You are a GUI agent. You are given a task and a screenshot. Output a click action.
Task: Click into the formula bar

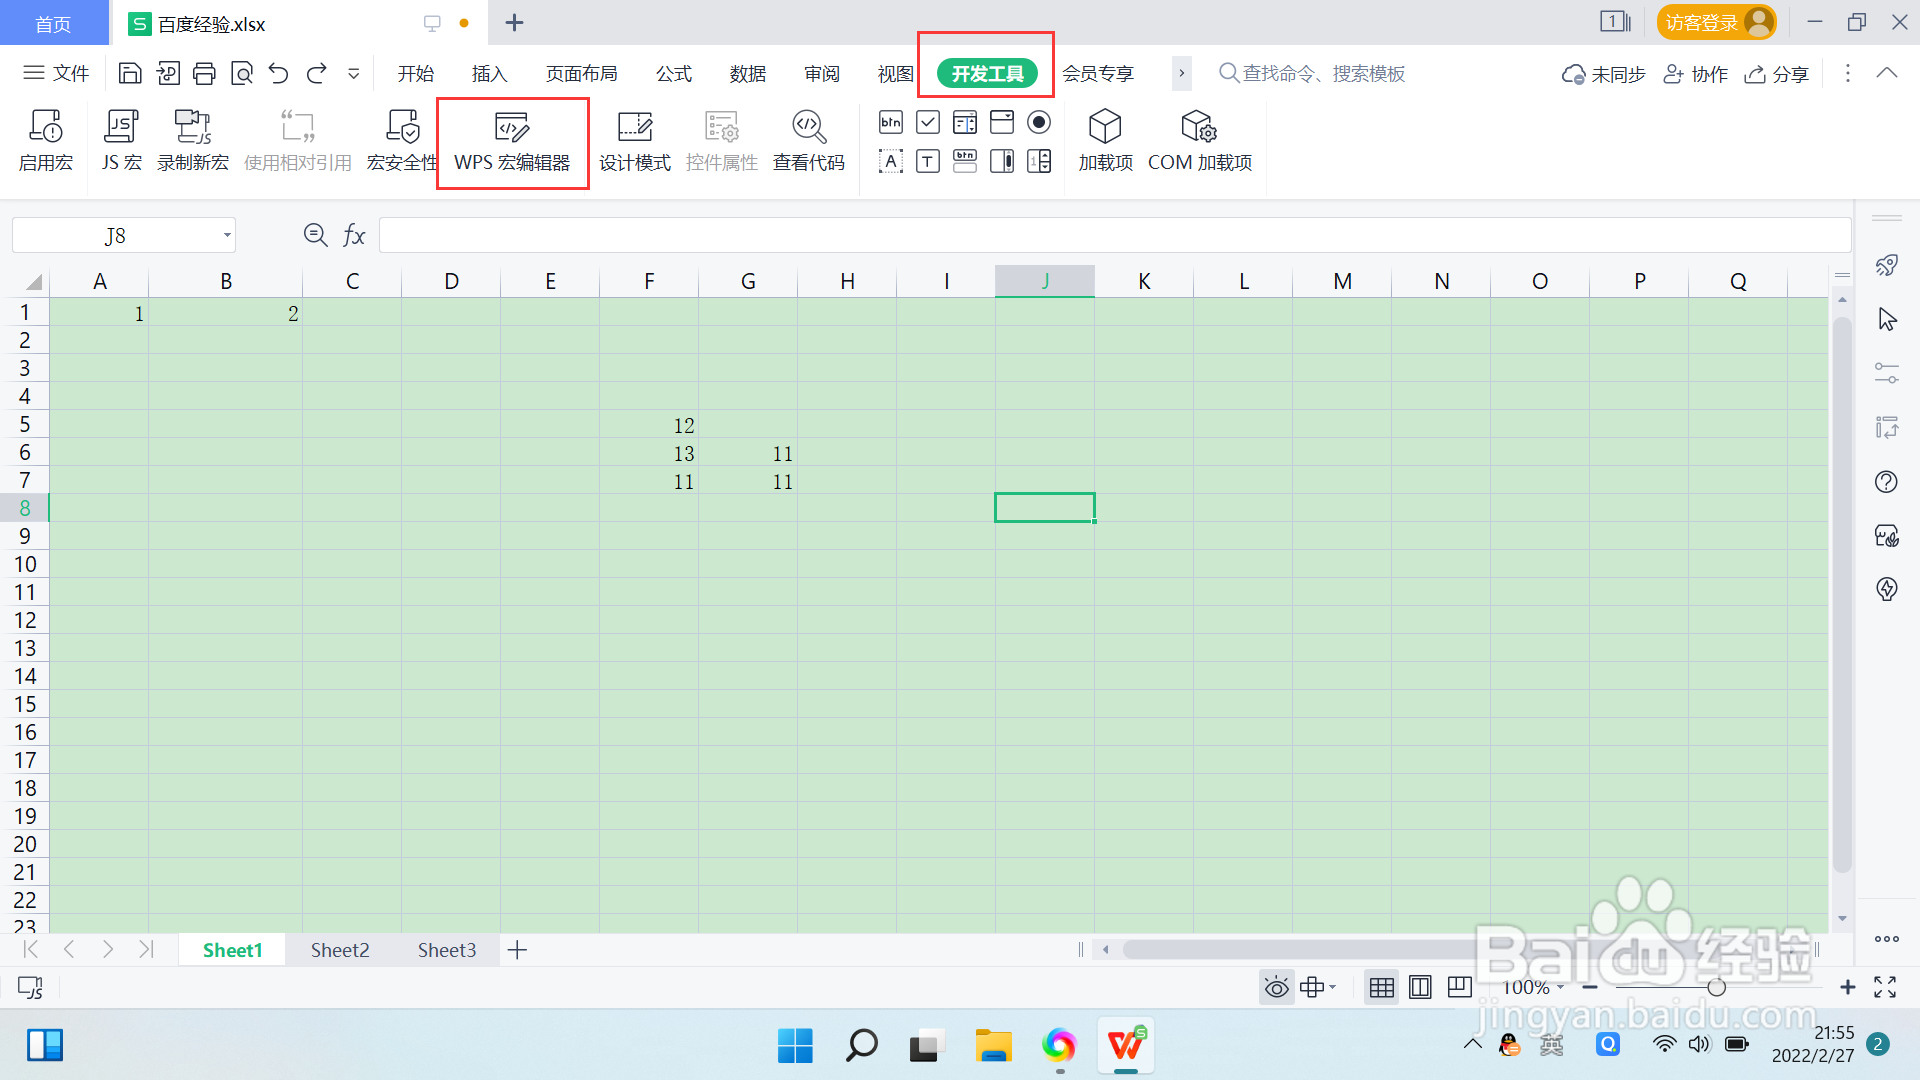pyautogui.click(x=1115, y=235)
